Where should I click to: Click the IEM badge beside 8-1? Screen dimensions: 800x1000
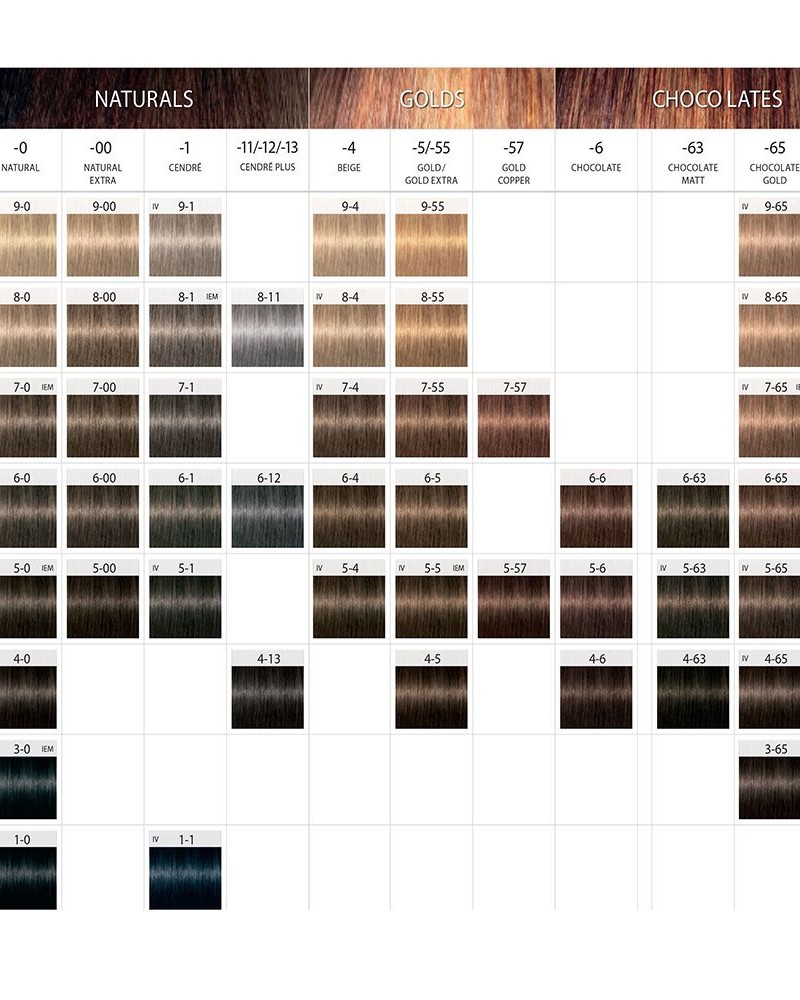click(211, 297)
